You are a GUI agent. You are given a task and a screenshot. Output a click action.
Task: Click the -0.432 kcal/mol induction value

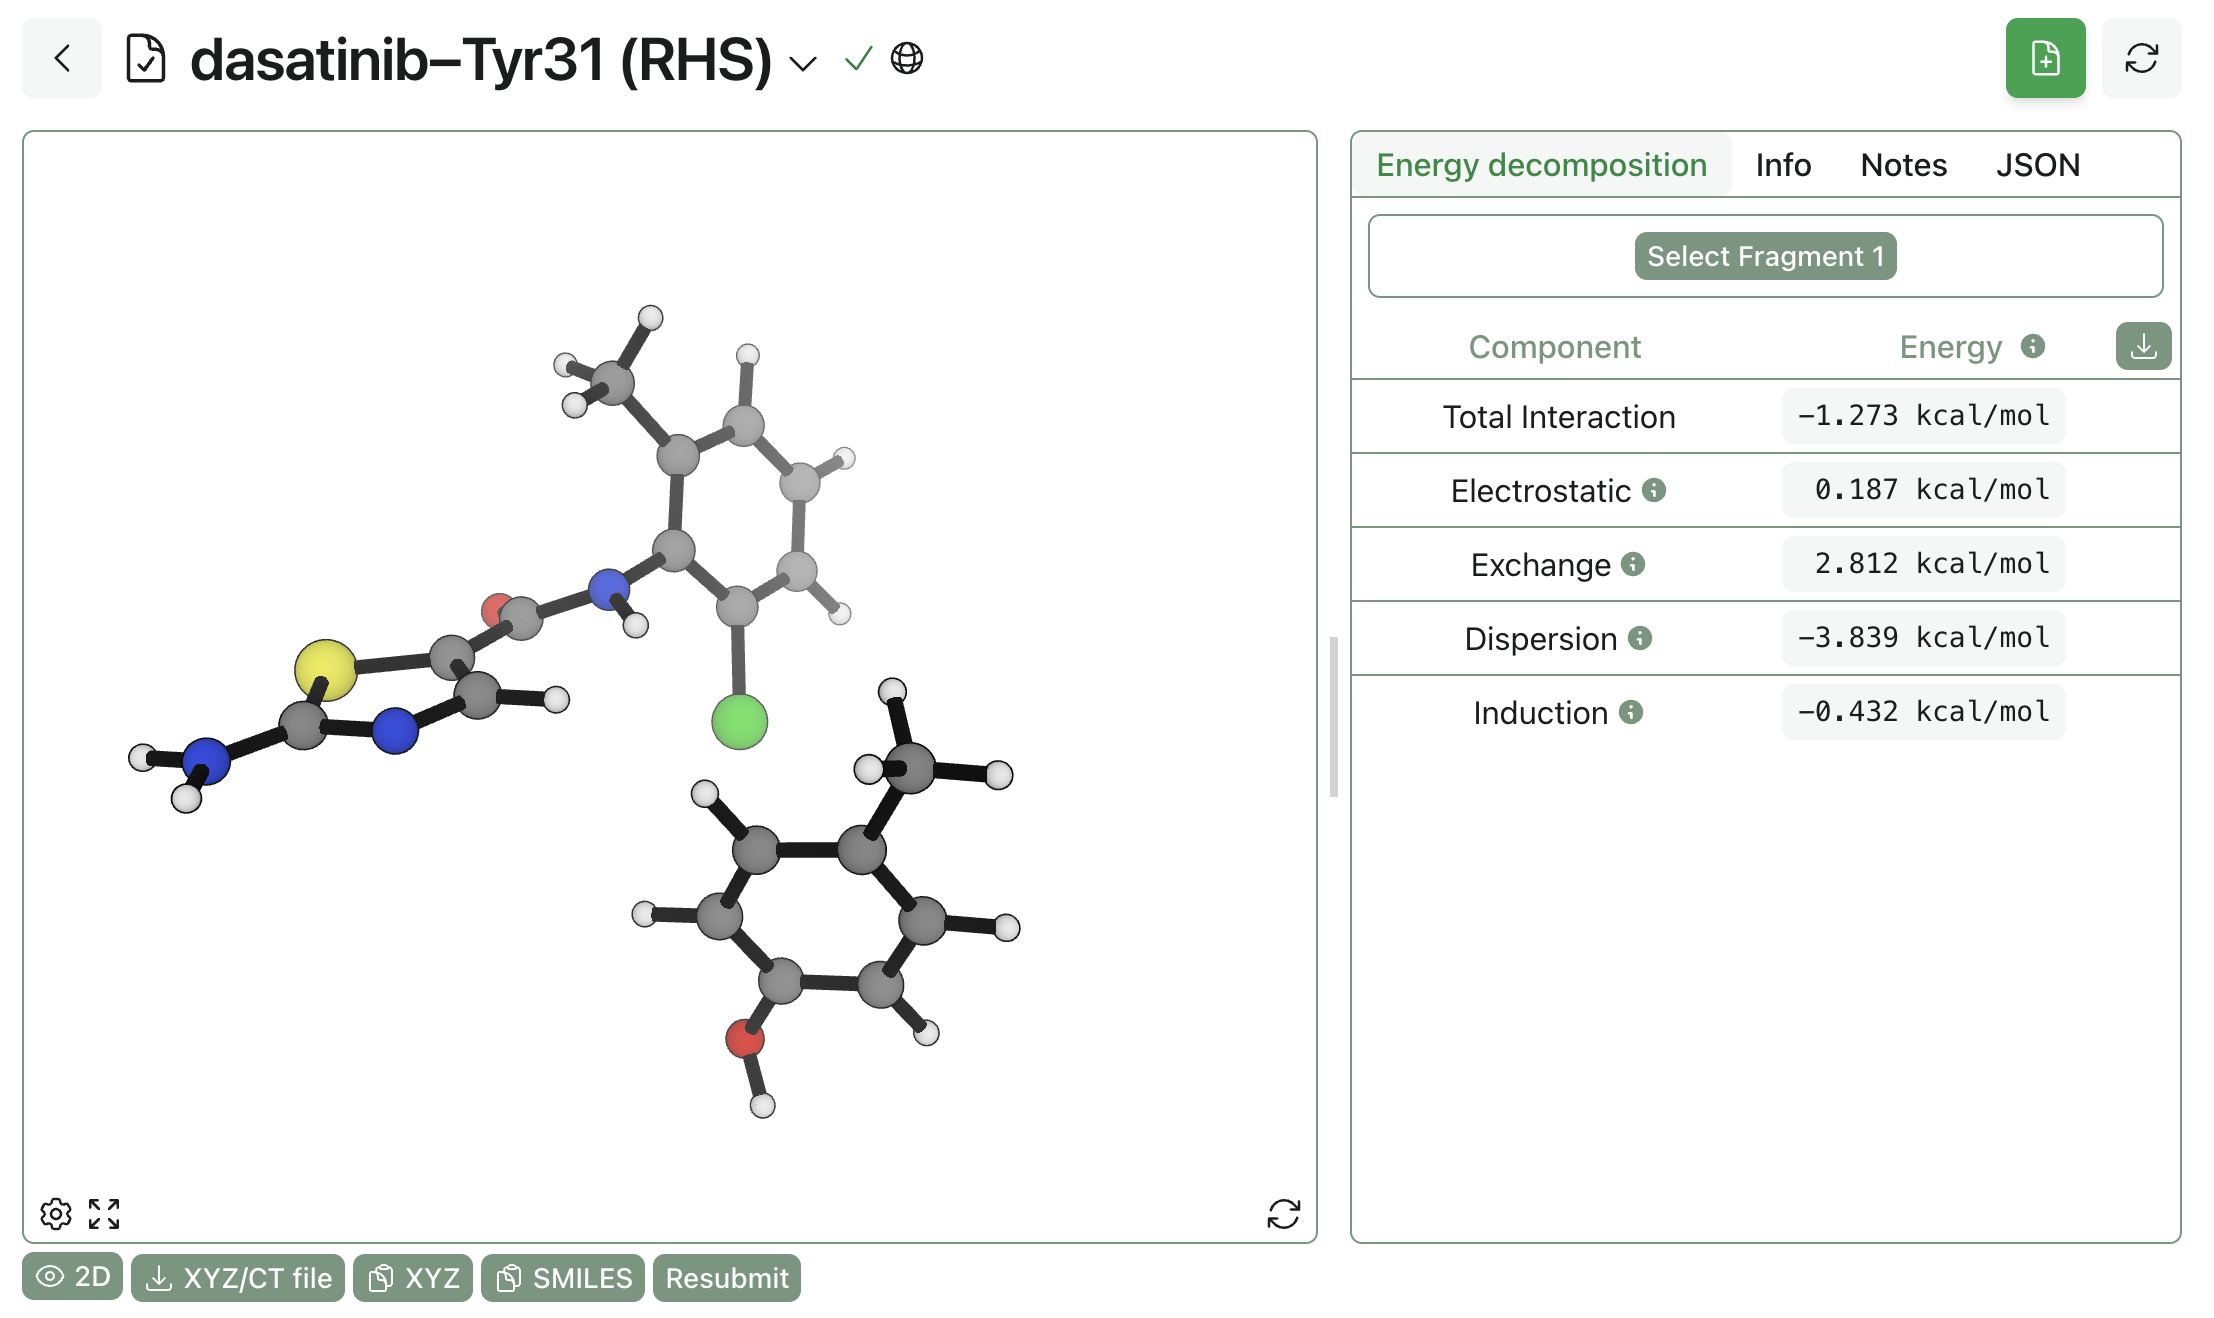(x=1923, y=712)
